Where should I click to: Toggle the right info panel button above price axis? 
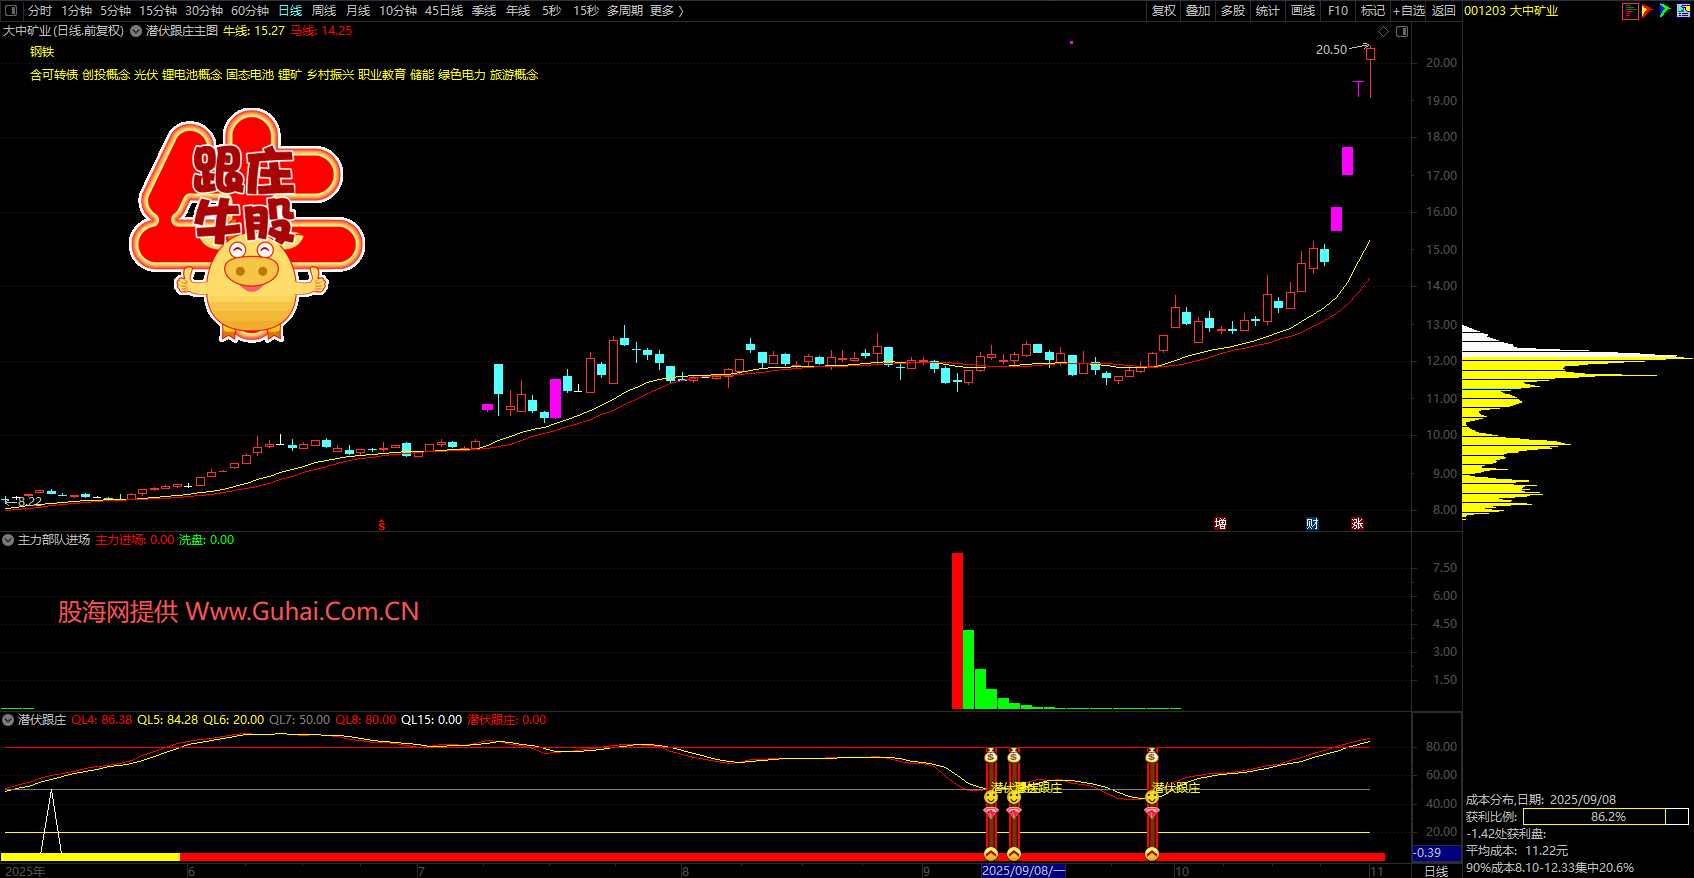(x=1402, y=31)
